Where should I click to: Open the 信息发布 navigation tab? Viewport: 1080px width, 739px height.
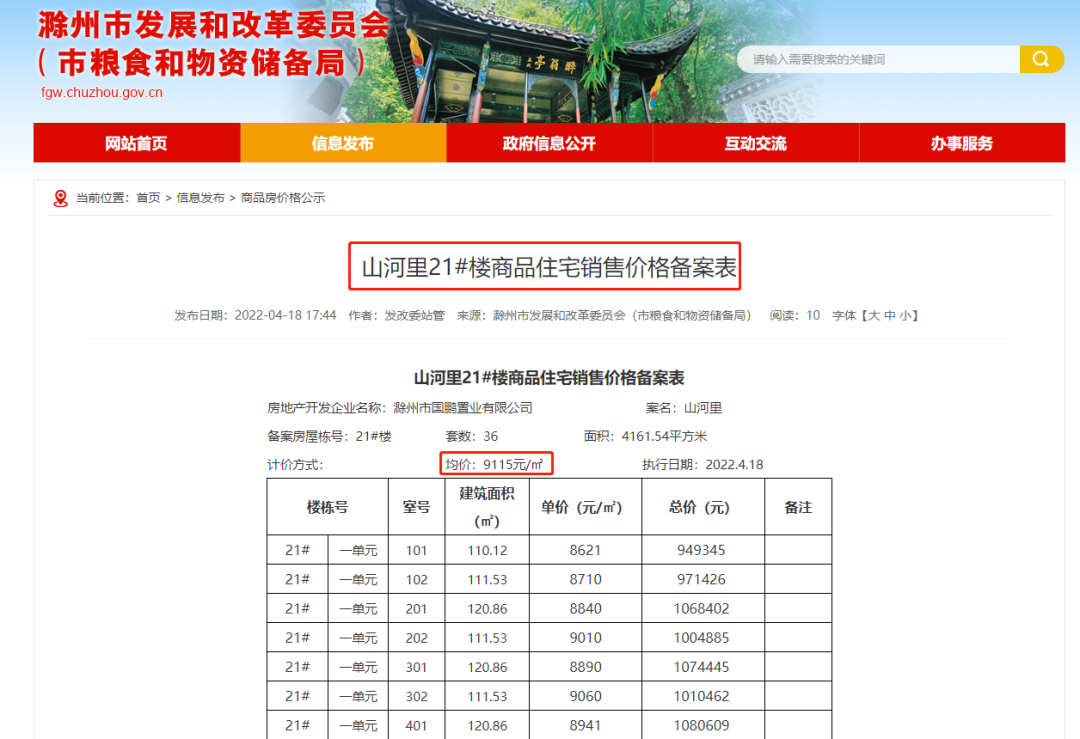[343, 143]
